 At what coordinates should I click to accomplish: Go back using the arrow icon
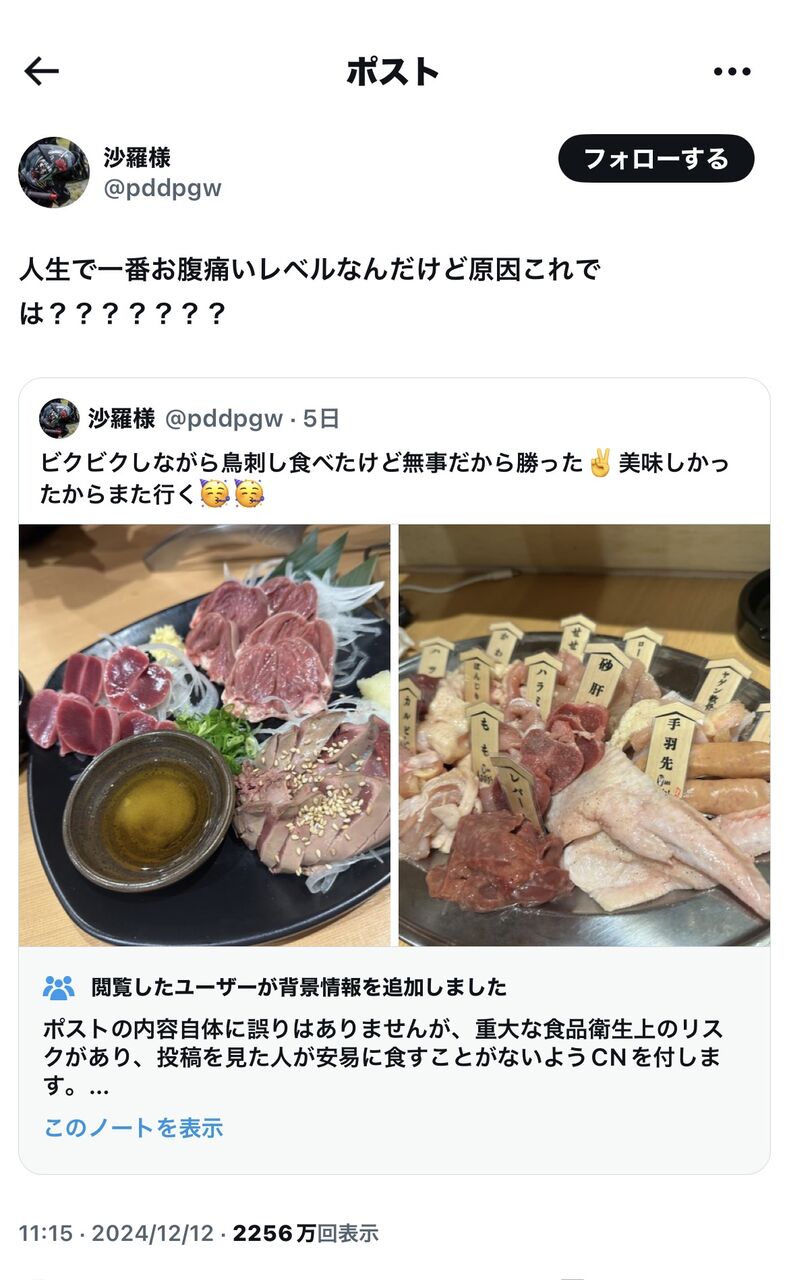click(x=42, y=71)
